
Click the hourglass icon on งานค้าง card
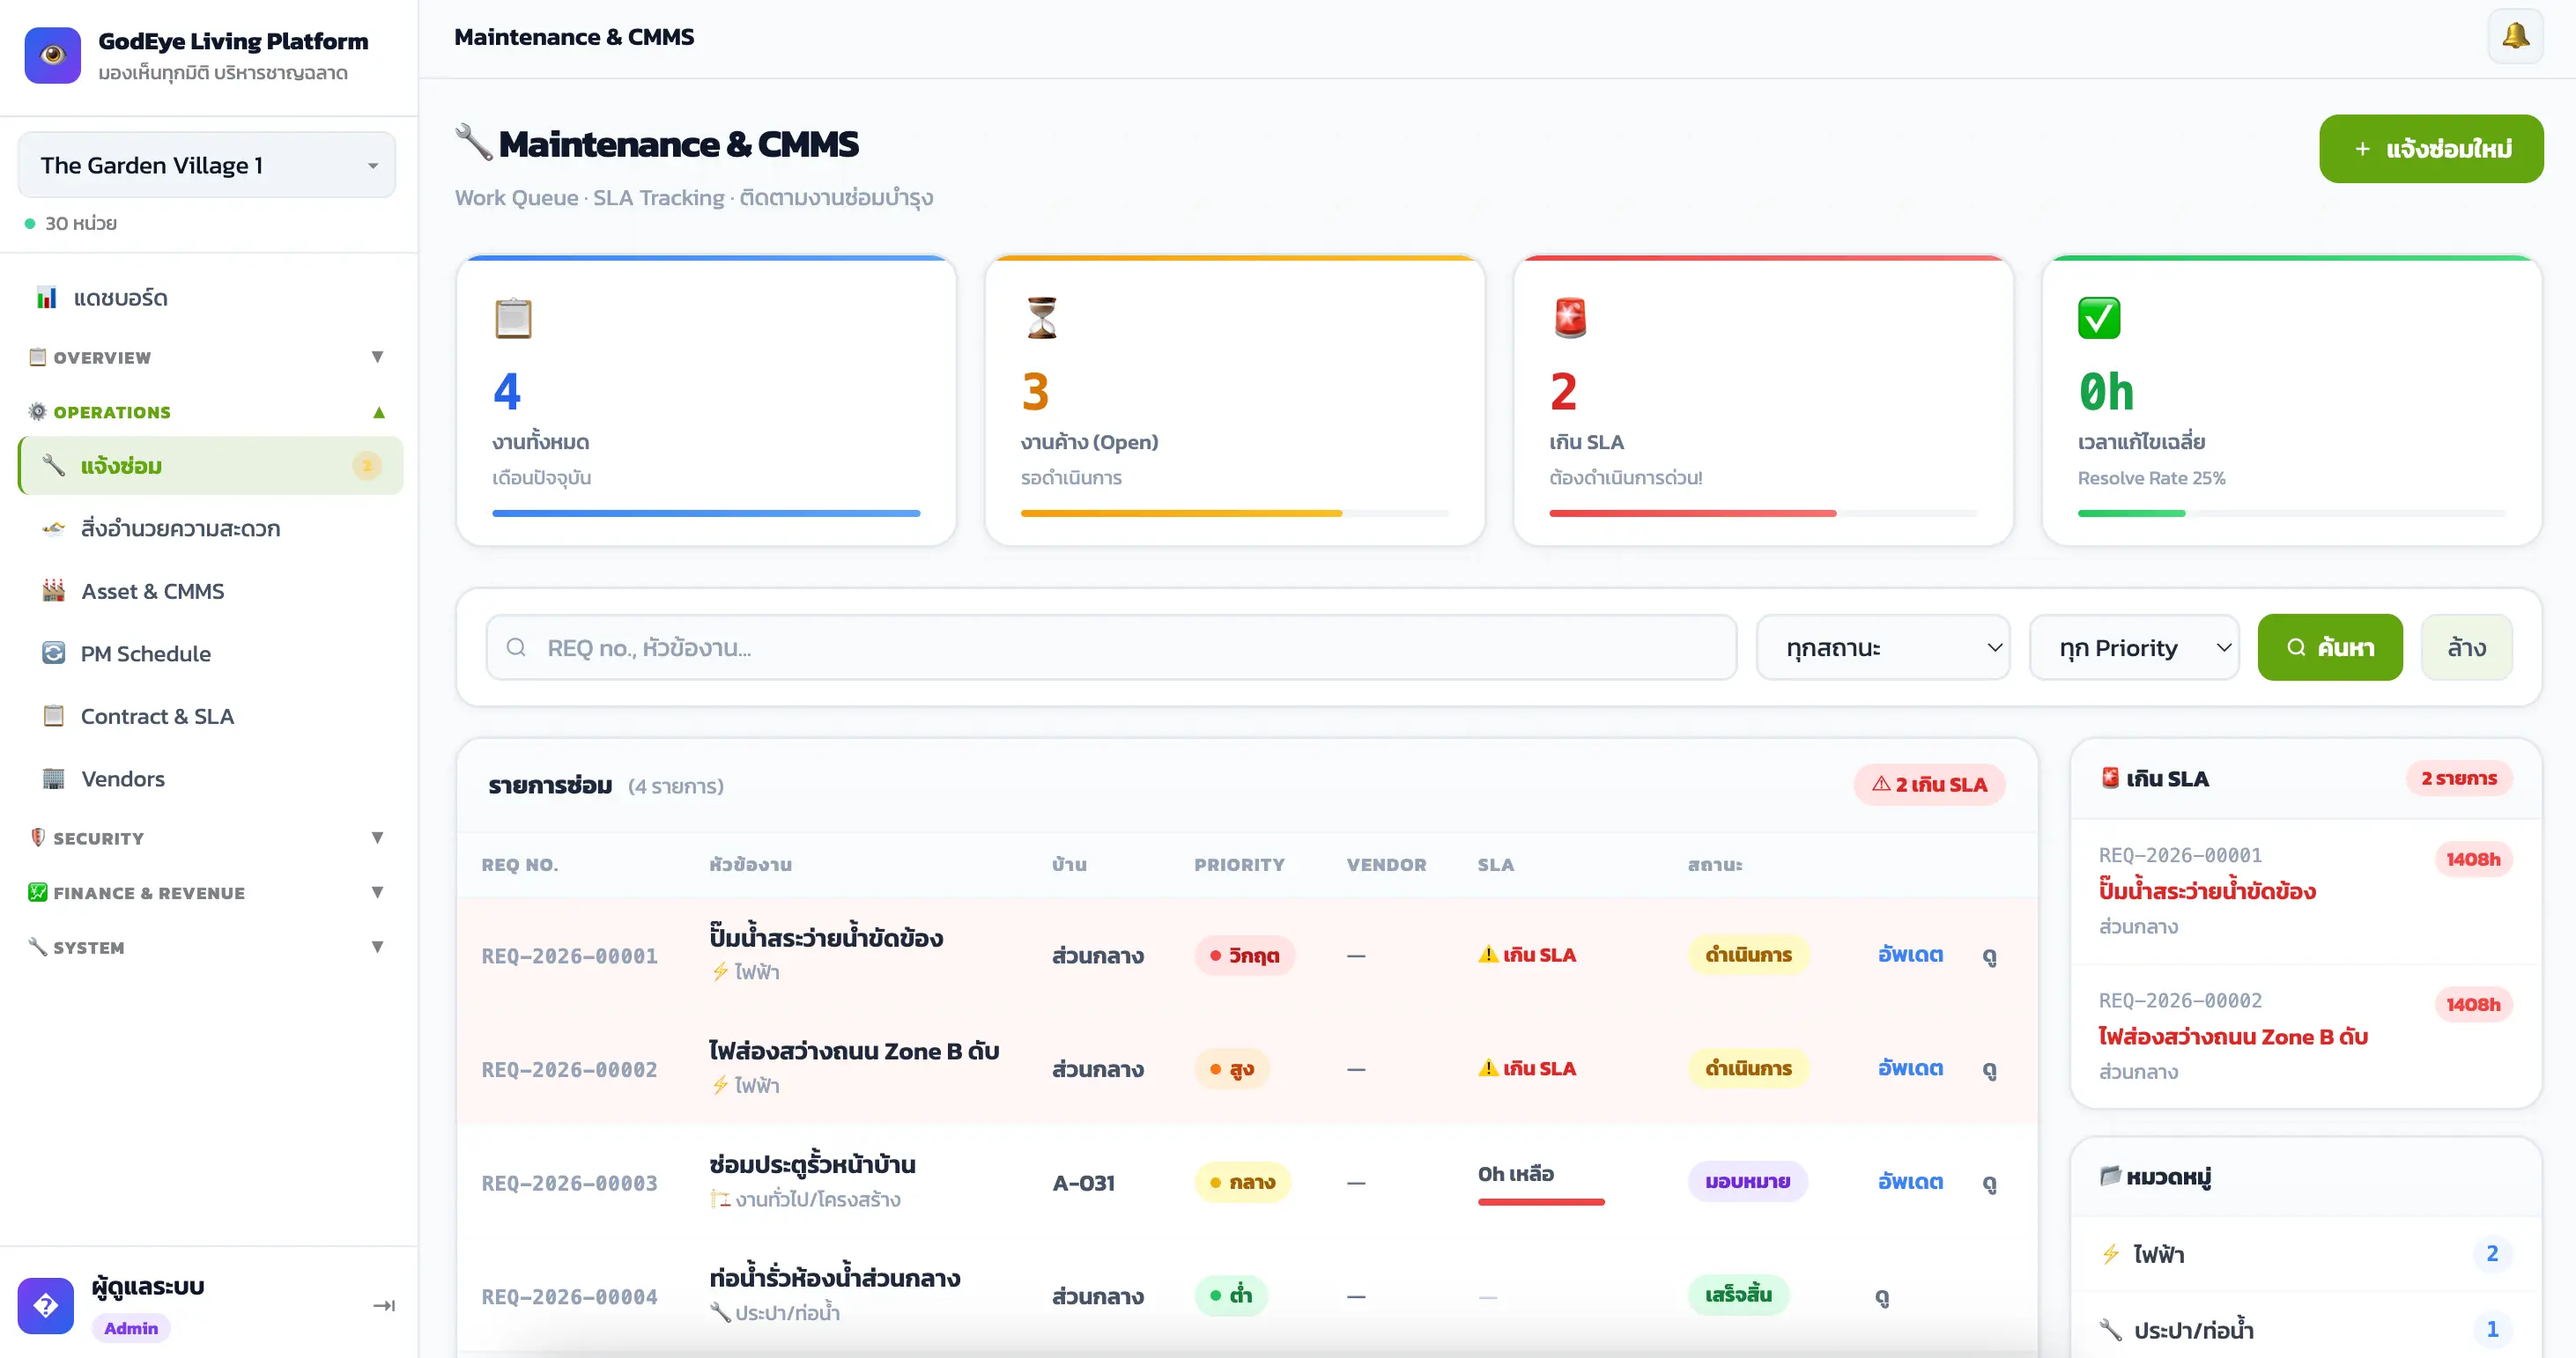[x=1041, y=318]
